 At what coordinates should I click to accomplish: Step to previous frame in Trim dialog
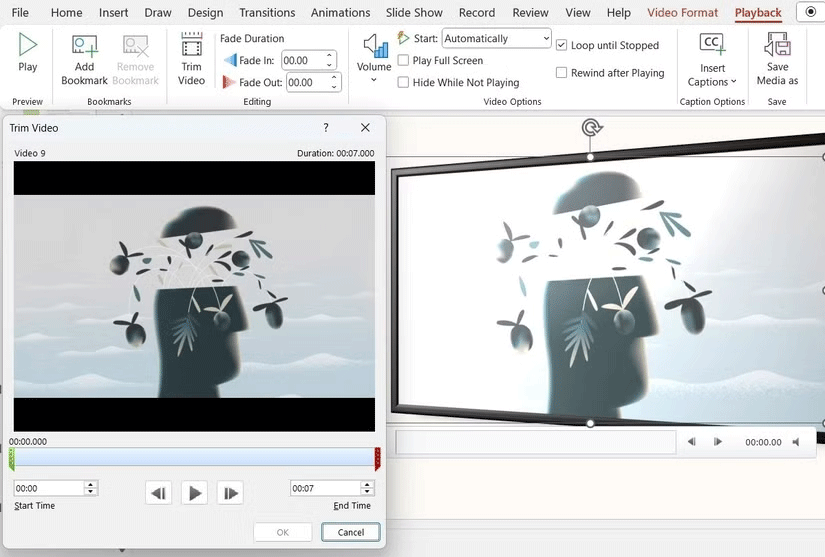click(x=158, y=492)
